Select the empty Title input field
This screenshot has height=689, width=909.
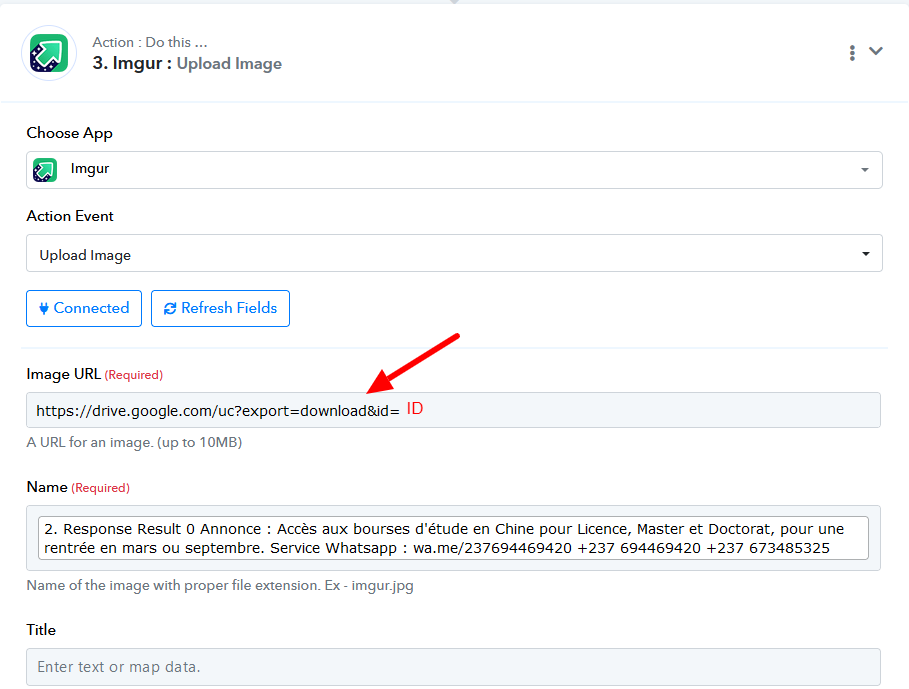[453, 666]
